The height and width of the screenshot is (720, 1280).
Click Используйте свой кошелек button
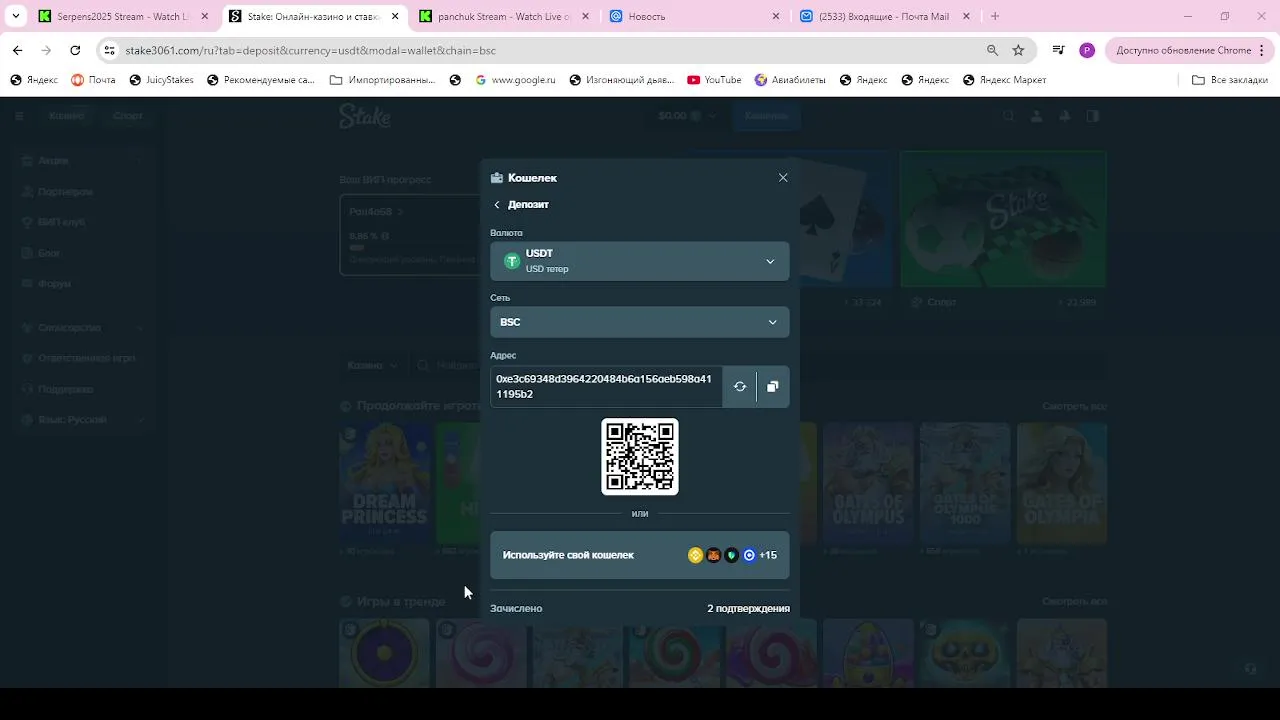click(640, 555)
